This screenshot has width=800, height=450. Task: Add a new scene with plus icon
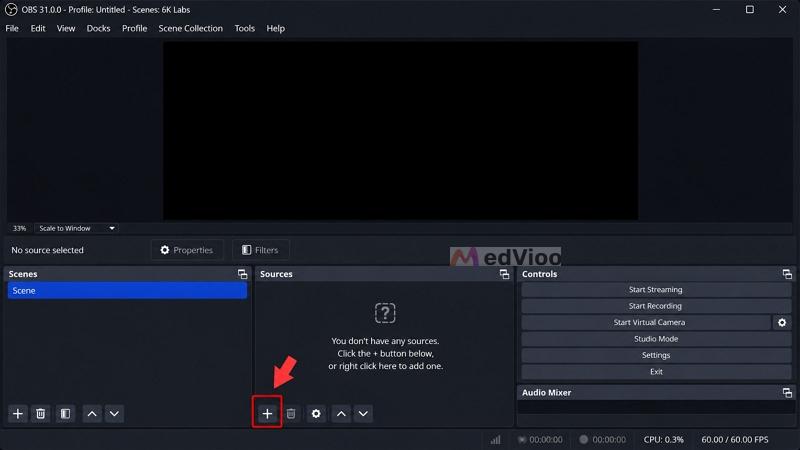click(x=18, y=414)
